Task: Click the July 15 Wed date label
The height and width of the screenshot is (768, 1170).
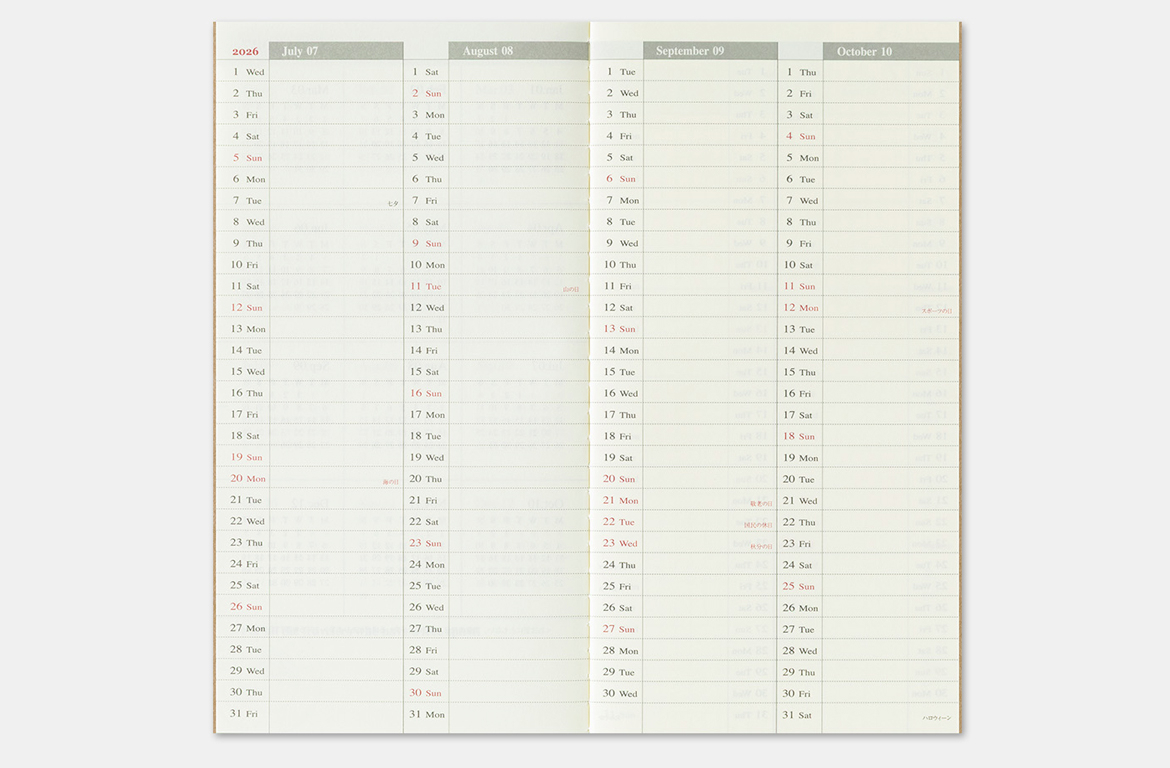Action: pos(248,372)
